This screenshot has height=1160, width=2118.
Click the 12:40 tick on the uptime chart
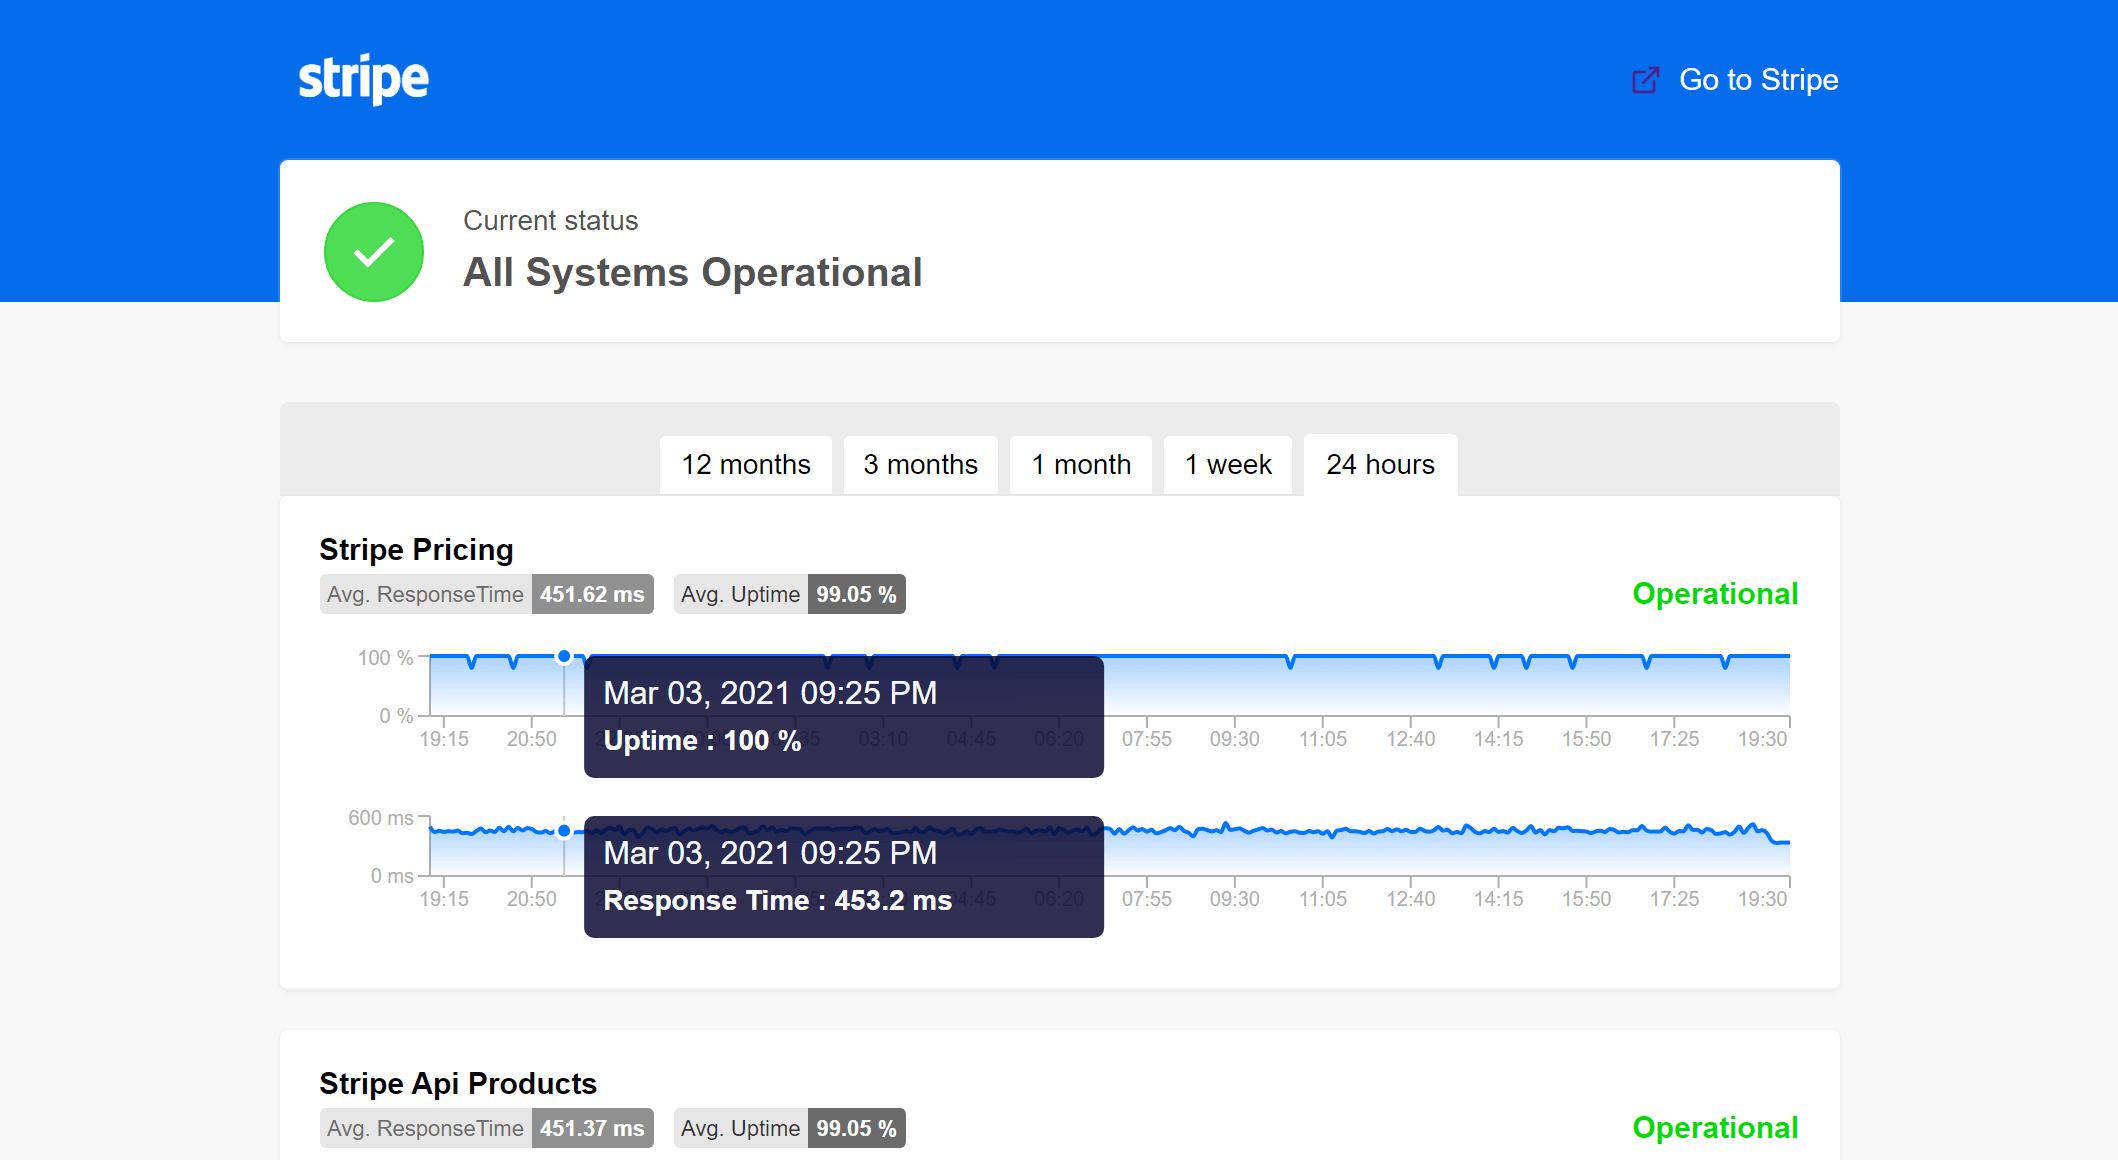1410,739
